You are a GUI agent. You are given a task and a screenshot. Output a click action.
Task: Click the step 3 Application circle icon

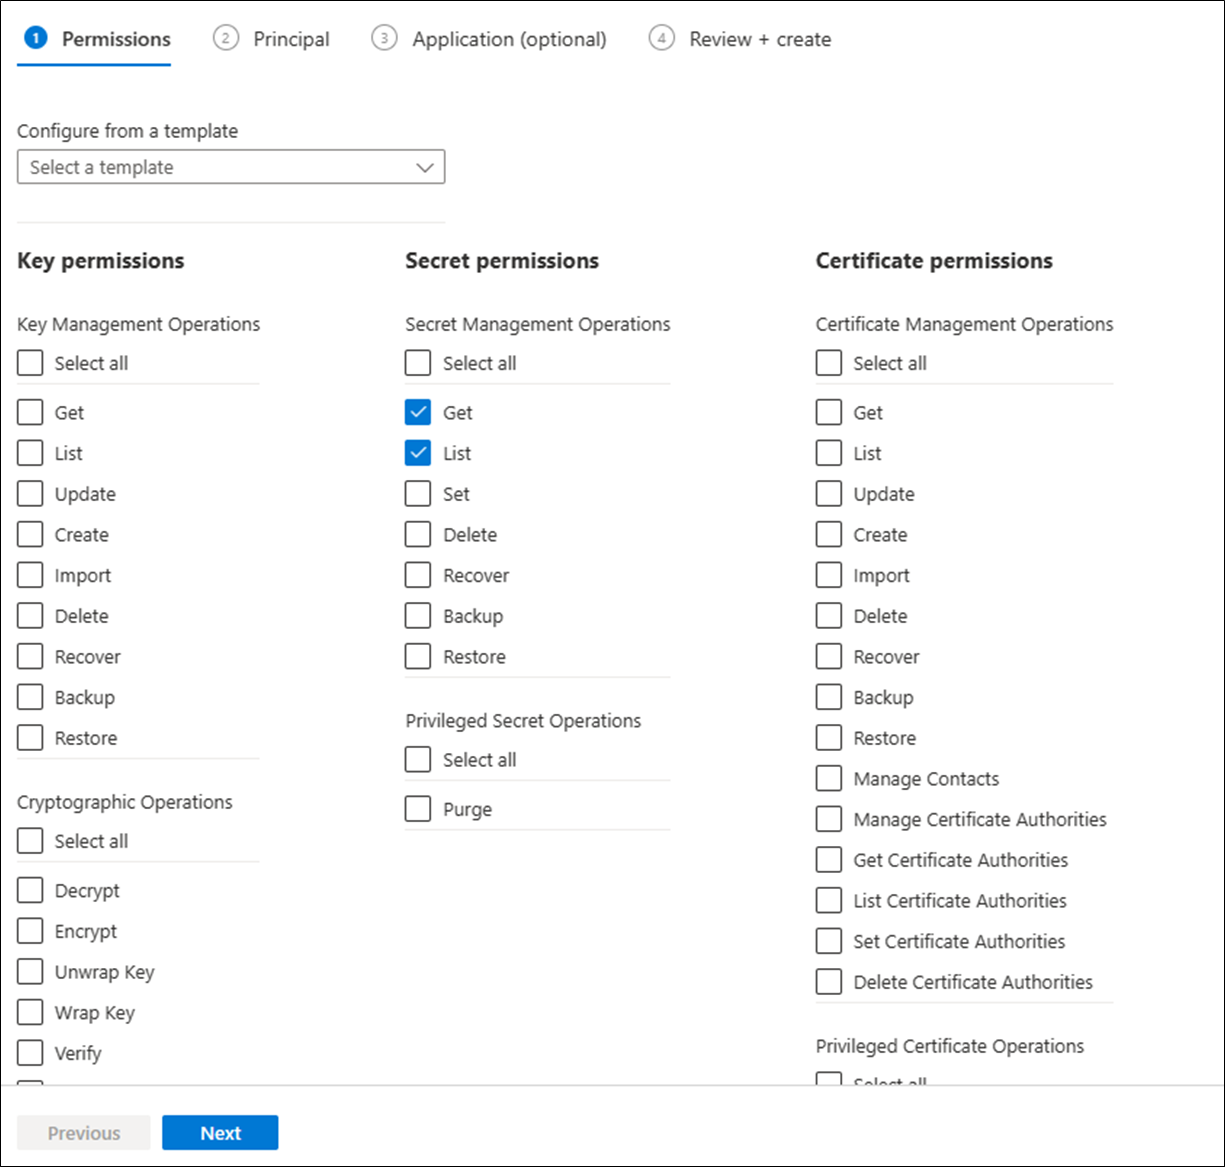tap(384, 39)
